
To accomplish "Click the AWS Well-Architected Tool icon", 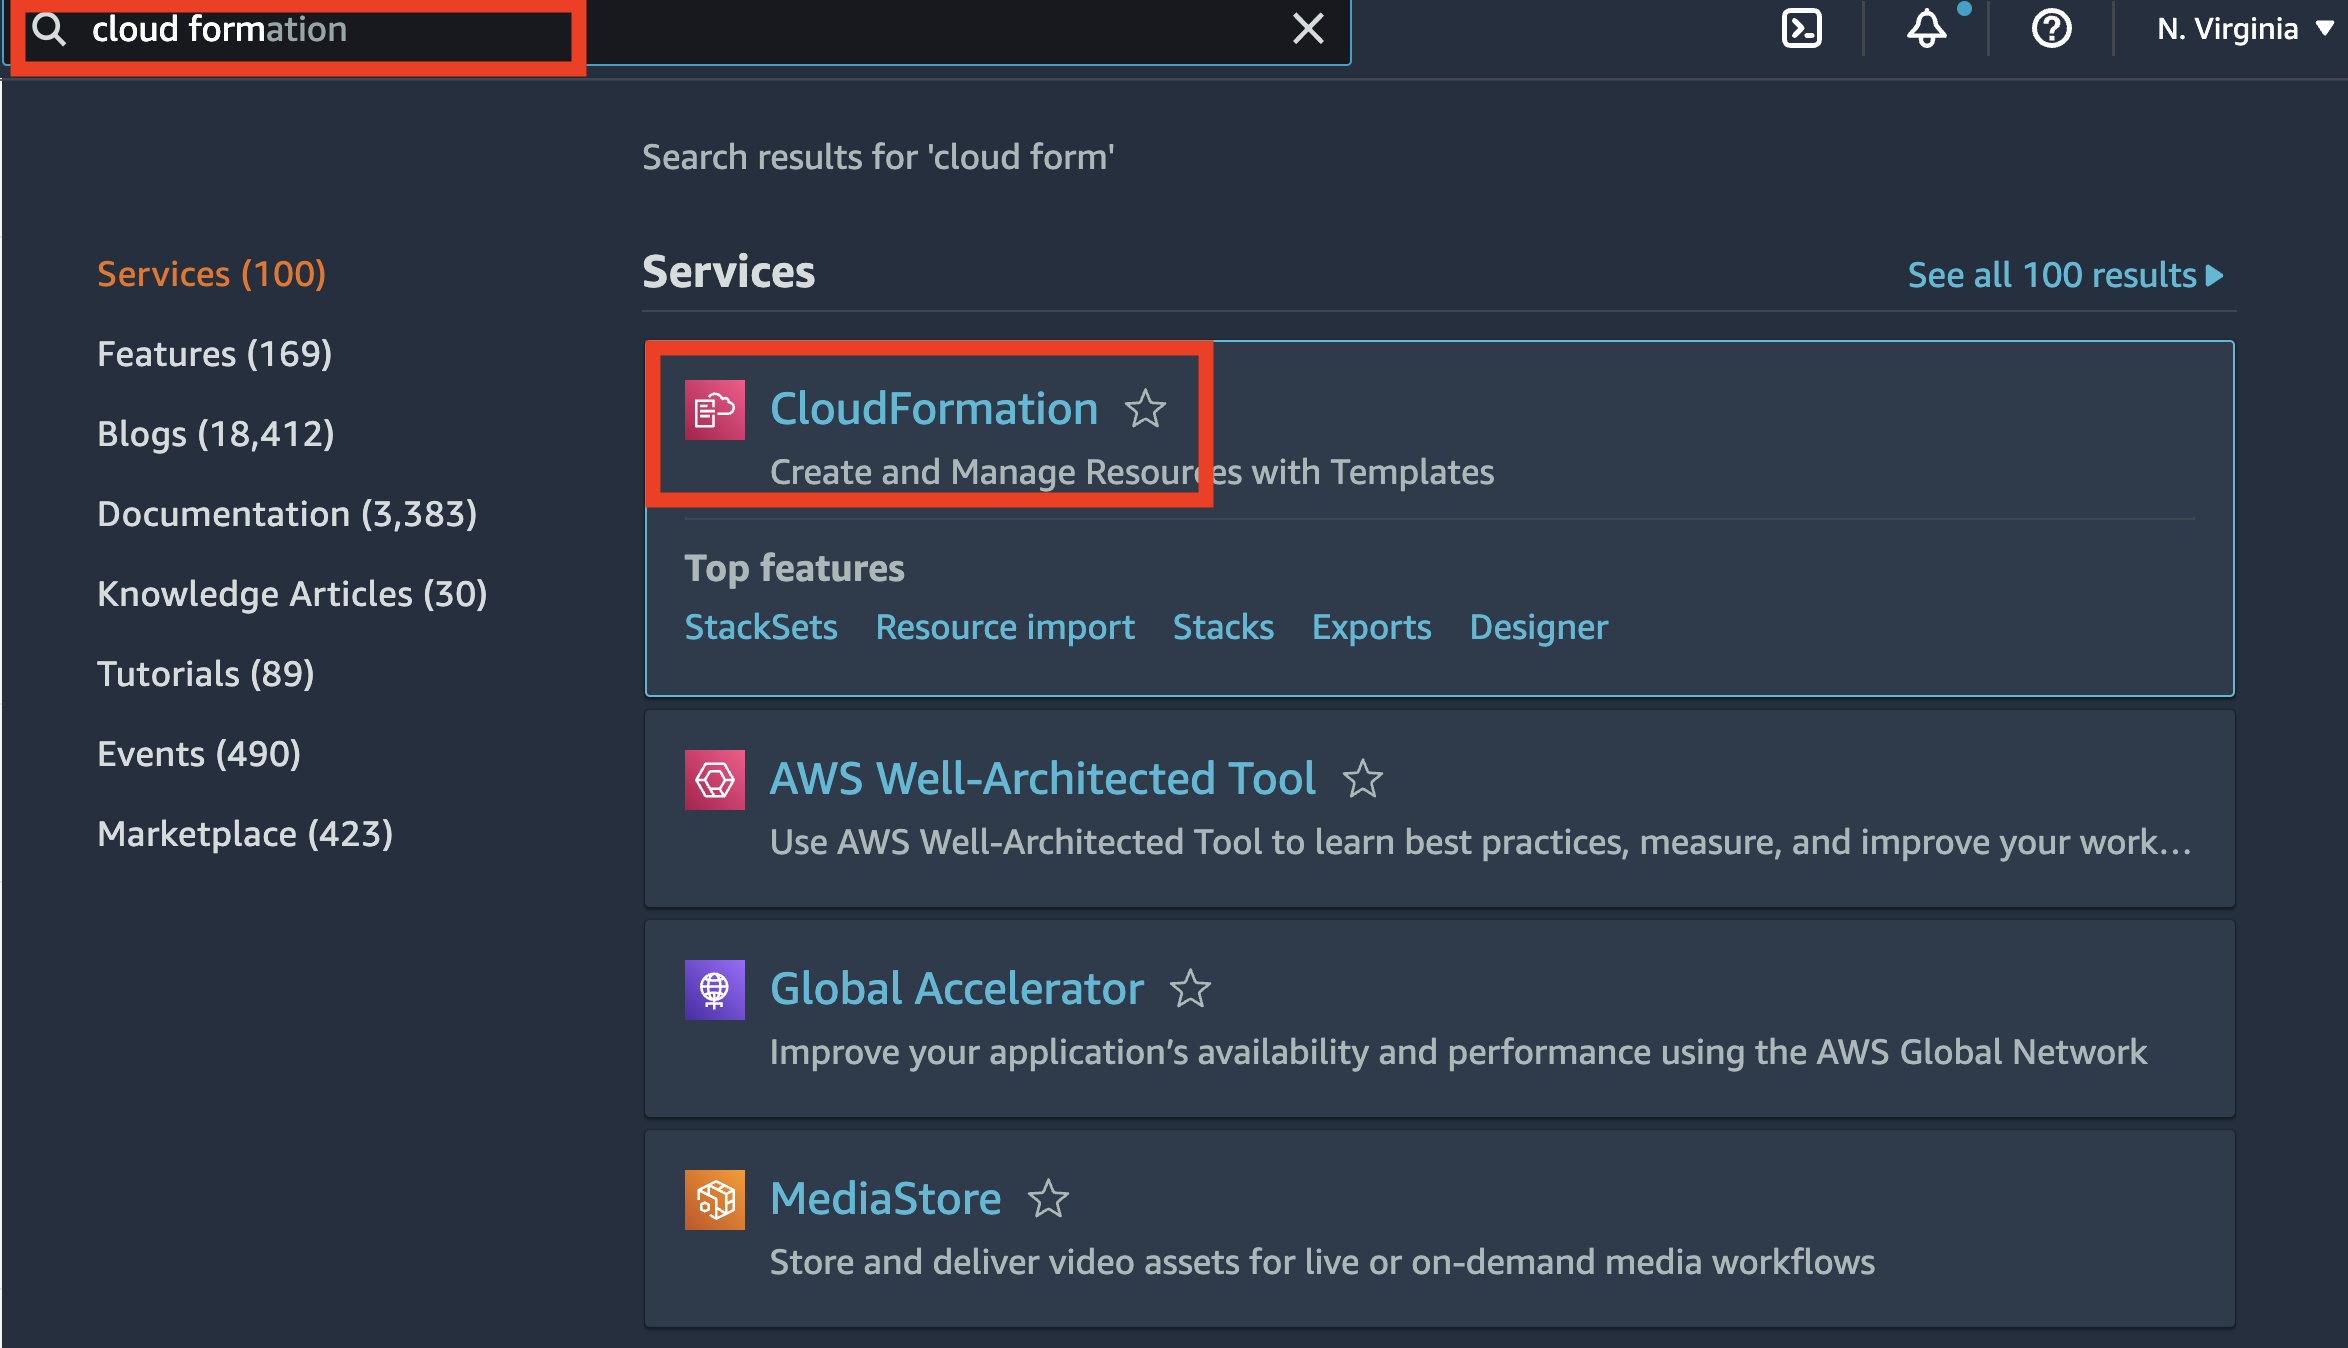I will [714, 780].
